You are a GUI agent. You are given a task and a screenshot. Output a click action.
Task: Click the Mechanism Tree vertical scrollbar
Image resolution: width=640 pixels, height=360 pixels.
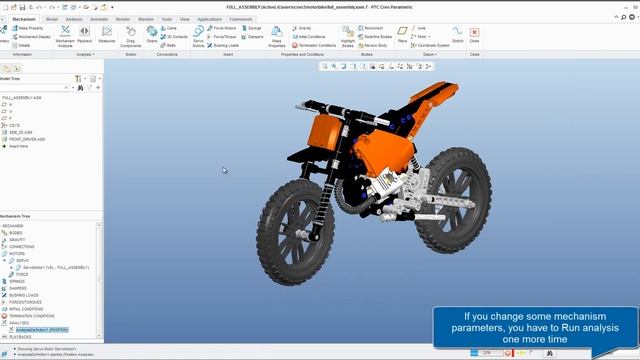tap(99, 280)
